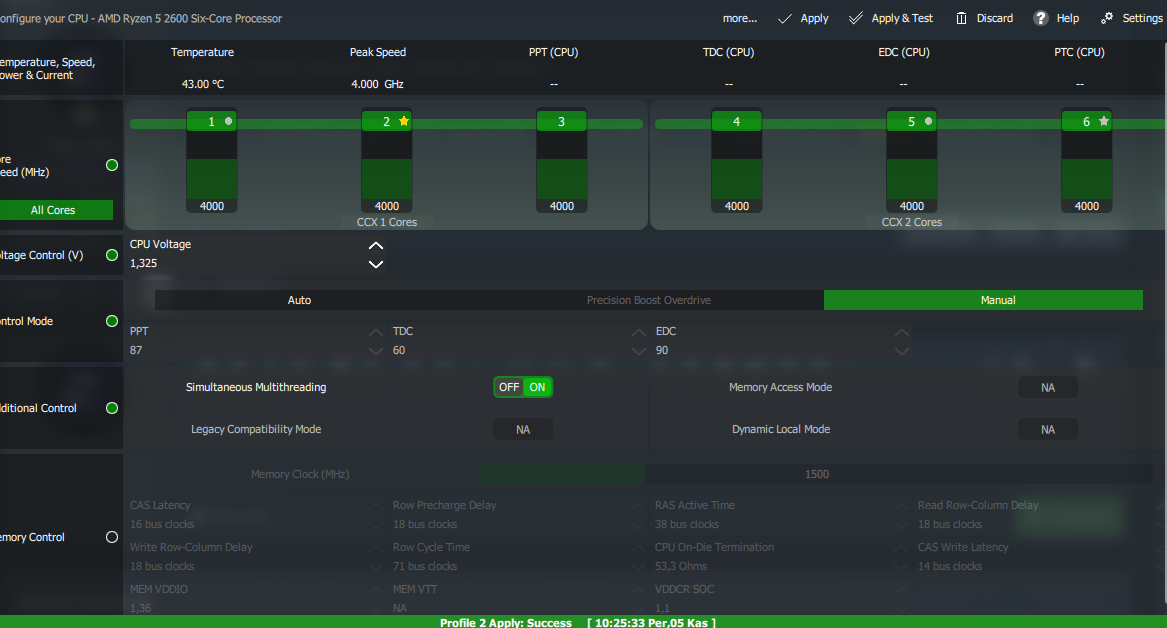Click core 1 speed value 4000

pyautogui.click(x=212, y=206)
